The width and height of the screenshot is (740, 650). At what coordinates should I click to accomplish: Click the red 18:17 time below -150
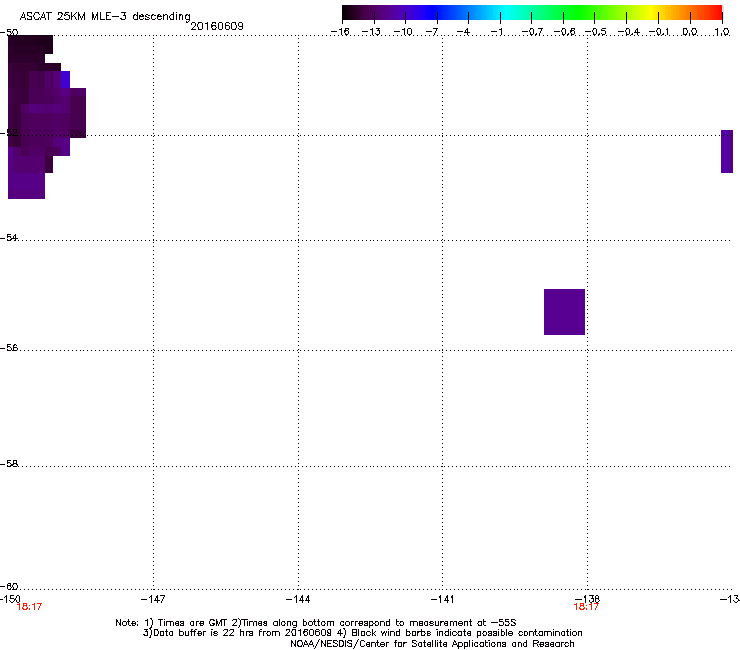coord(29,607)
